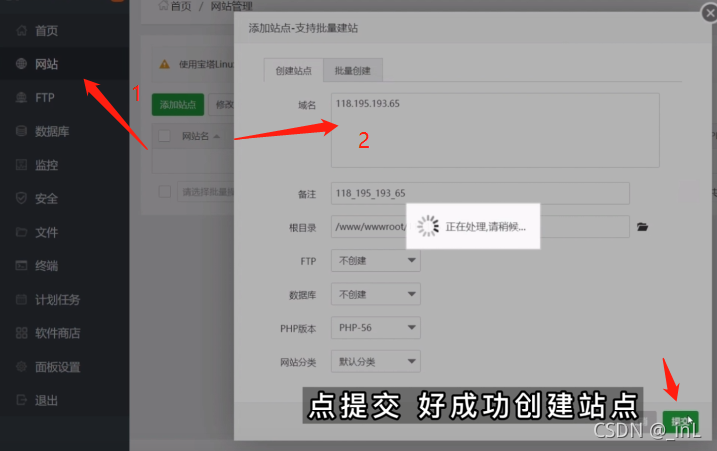Click the 修改 button beside 添加站点
Viewport: 717px width, 451px height.
tap(222, 105)
